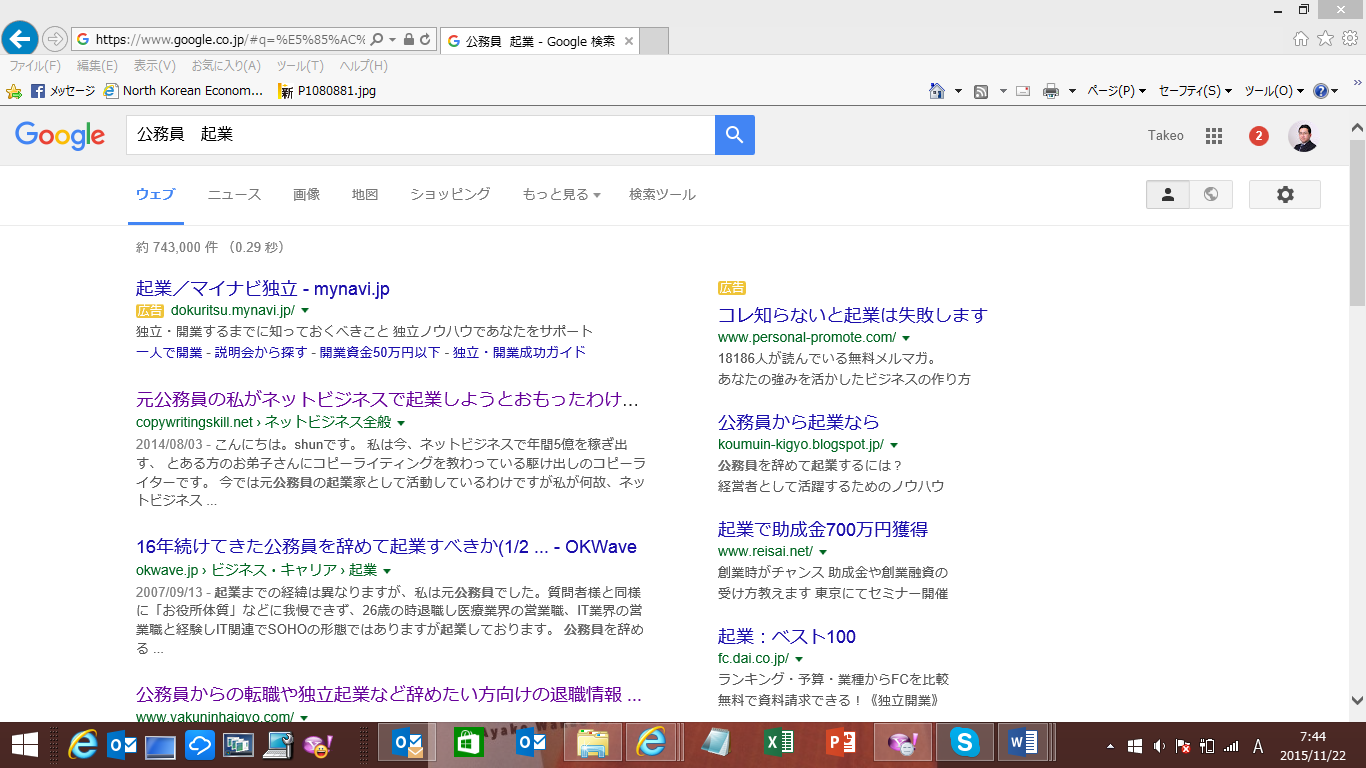Open Skype from the taskbar

point(965,744)
